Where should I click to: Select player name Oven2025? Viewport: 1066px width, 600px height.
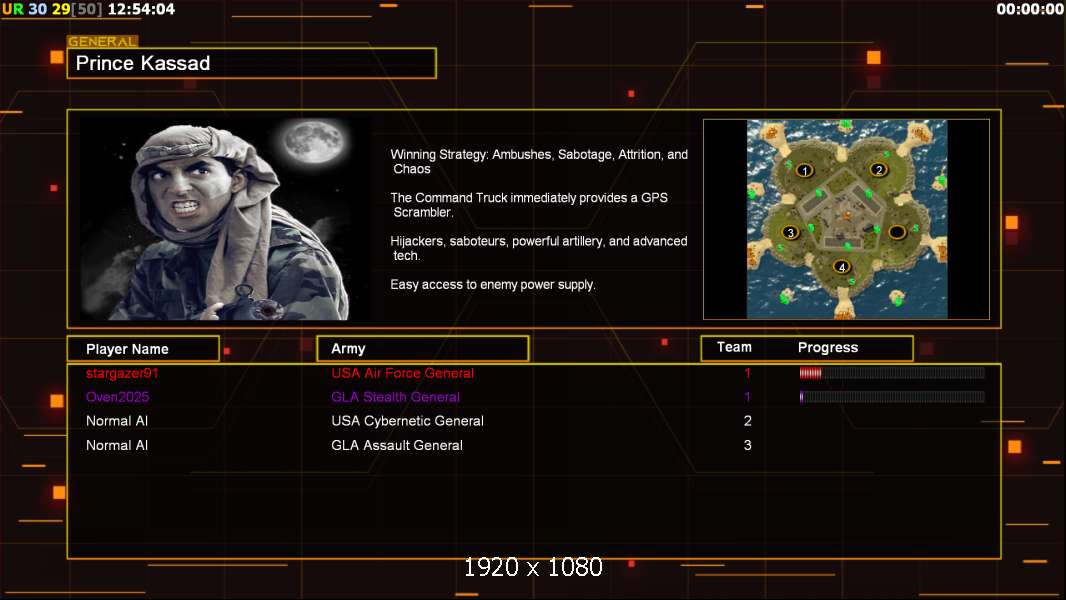click(x=117, y=397)
